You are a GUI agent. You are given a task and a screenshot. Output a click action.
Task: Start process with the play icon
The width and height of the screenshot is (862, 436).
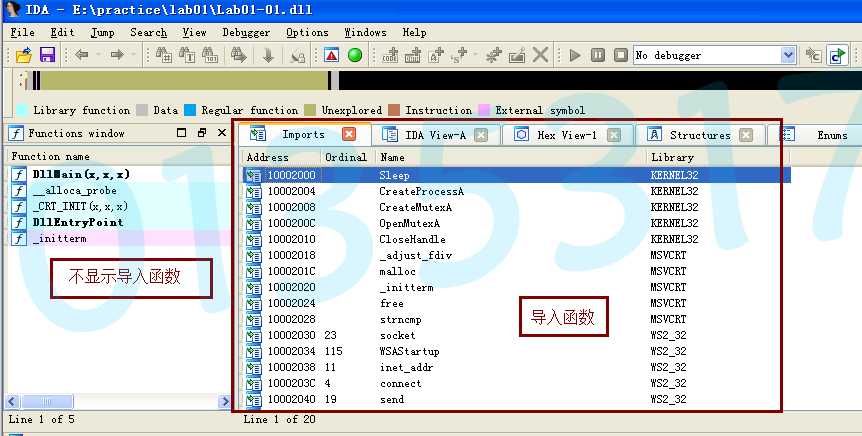pyautogui.click(x=575, y=55)
